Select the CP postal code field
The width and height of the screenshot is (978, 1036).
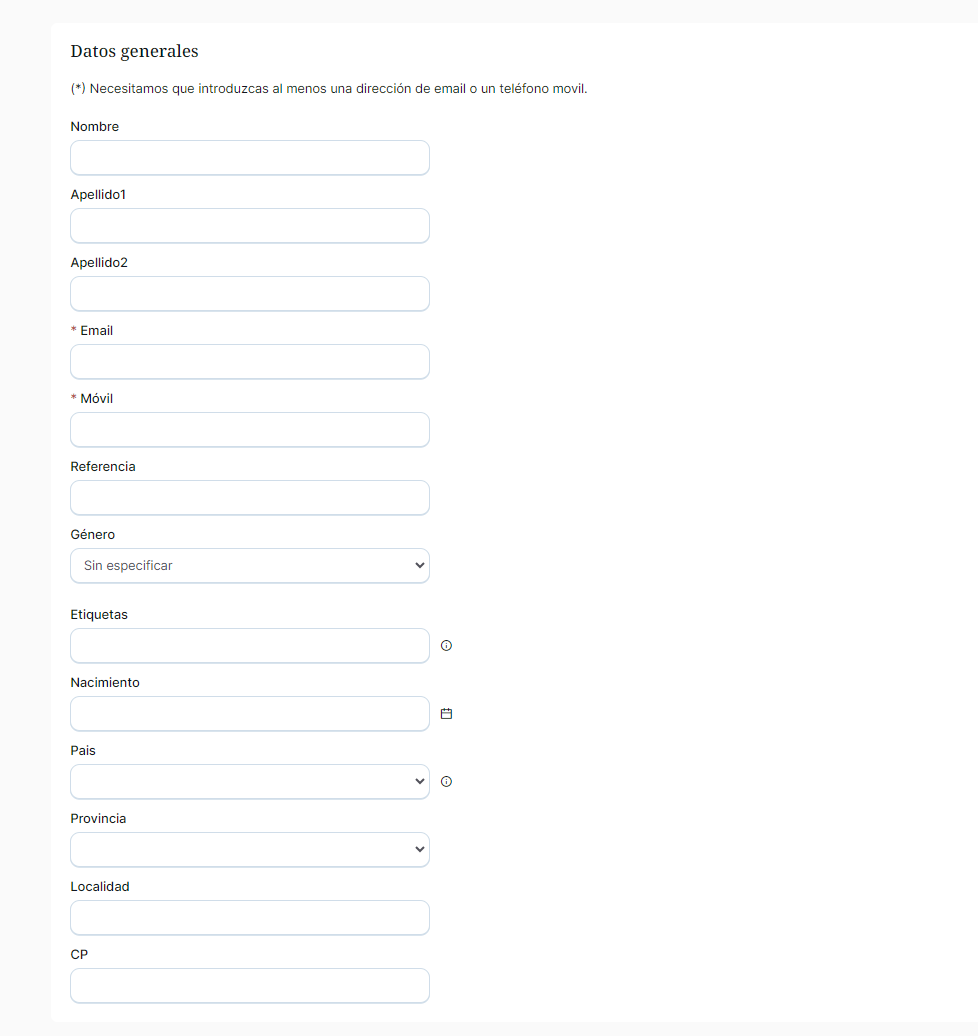pos(249,986)
